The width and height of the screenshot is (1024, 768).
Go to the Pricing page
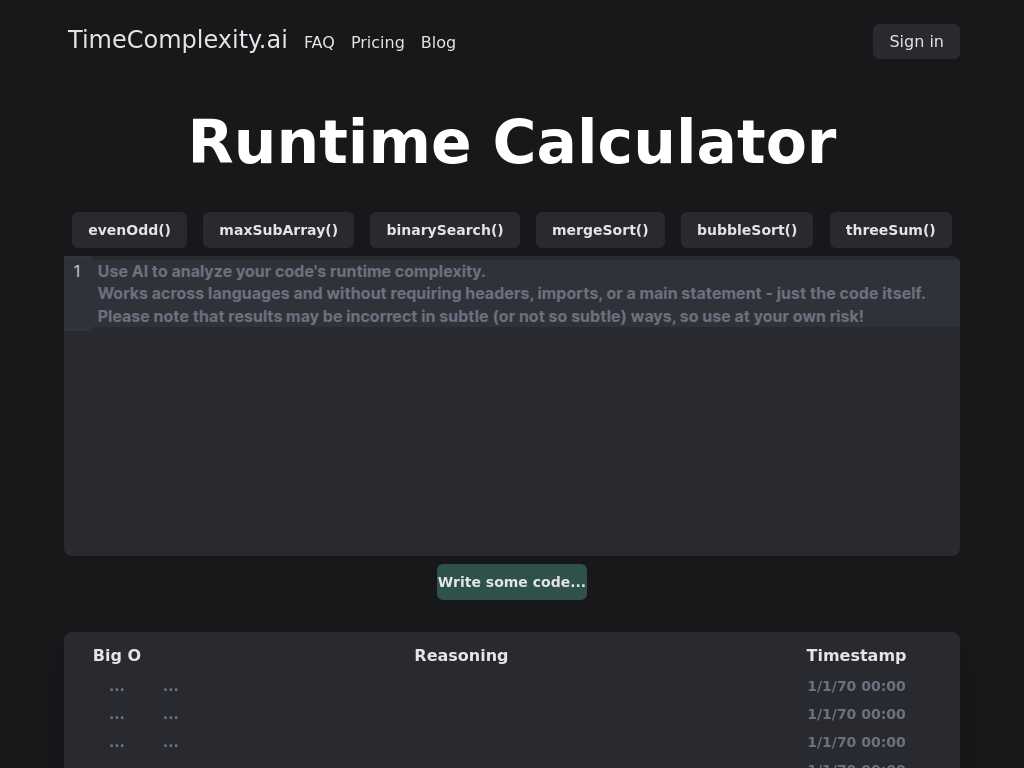(377, 42)
